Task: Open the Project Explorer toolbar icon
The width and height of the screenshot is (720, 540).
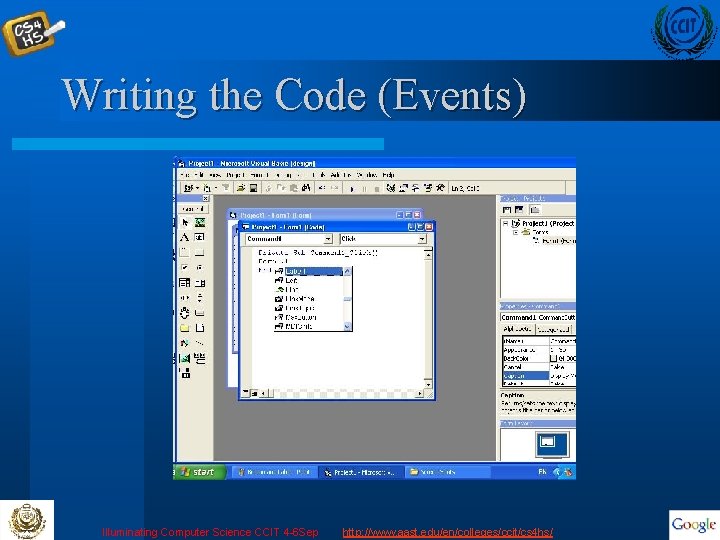Action: (390, 188)
